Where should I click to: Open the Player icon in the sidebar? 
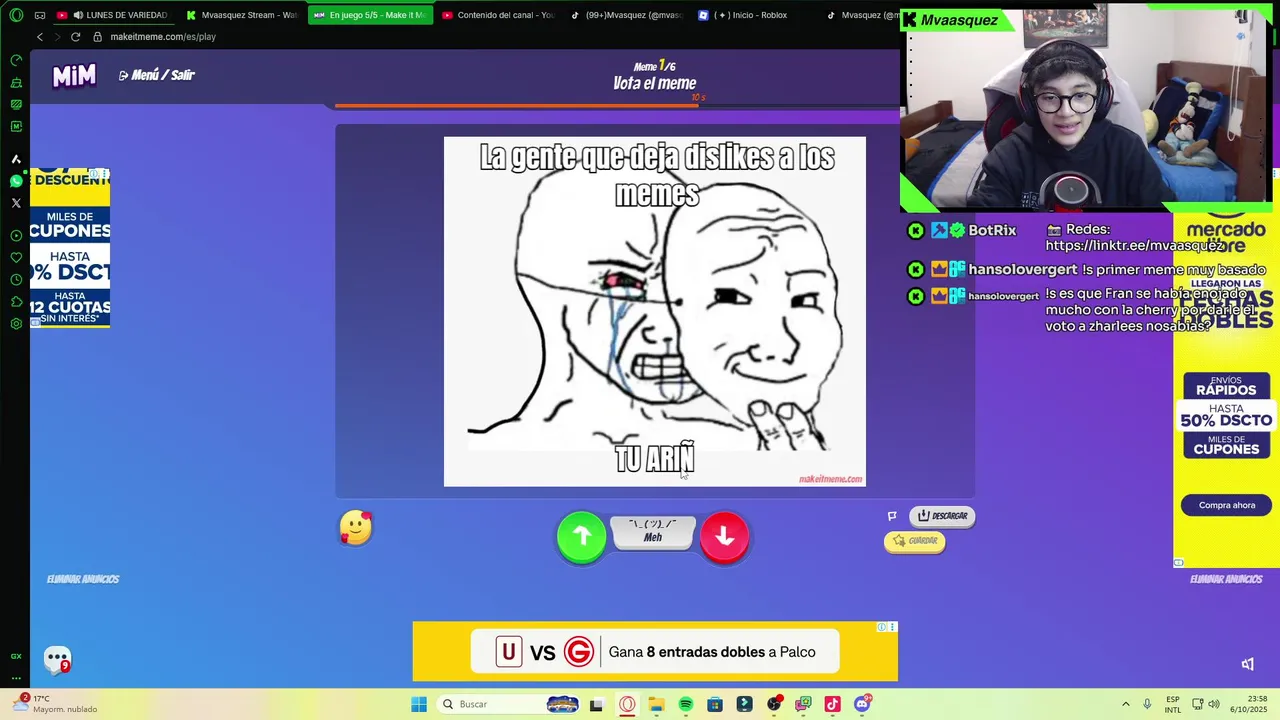16,236
